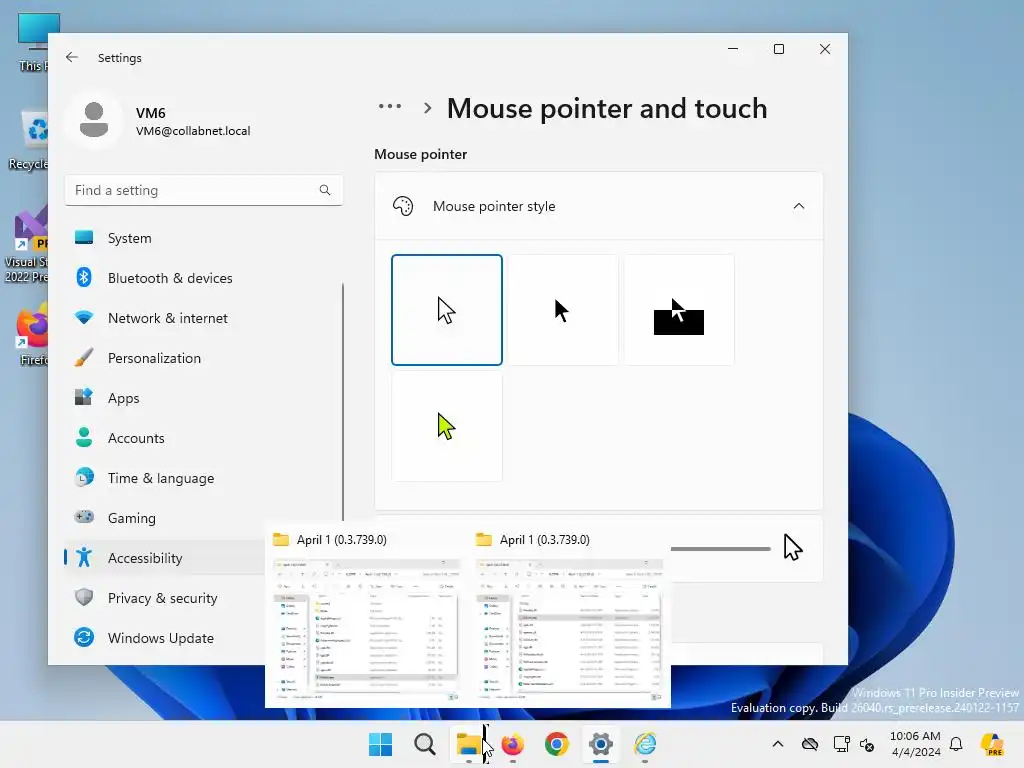Minimize the Settings window
The image size is (1024, 768).
733,49
